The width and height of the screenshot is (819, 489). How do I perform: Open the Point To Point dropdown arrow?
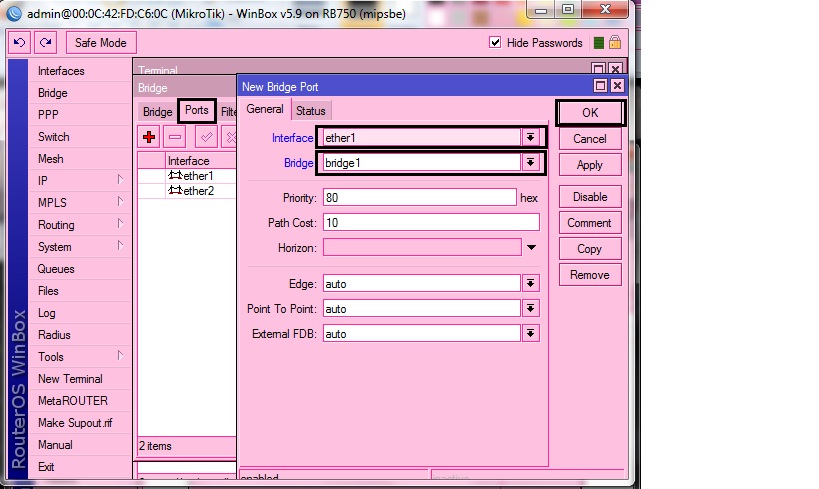click(530, 308)
